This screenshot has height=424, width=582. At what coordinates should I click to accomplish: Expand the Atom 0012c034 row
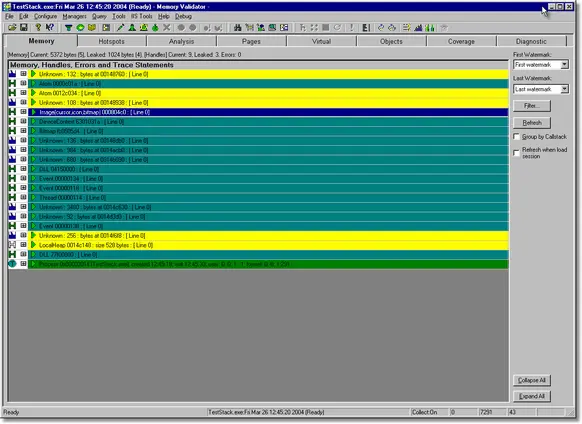point(23,93)
